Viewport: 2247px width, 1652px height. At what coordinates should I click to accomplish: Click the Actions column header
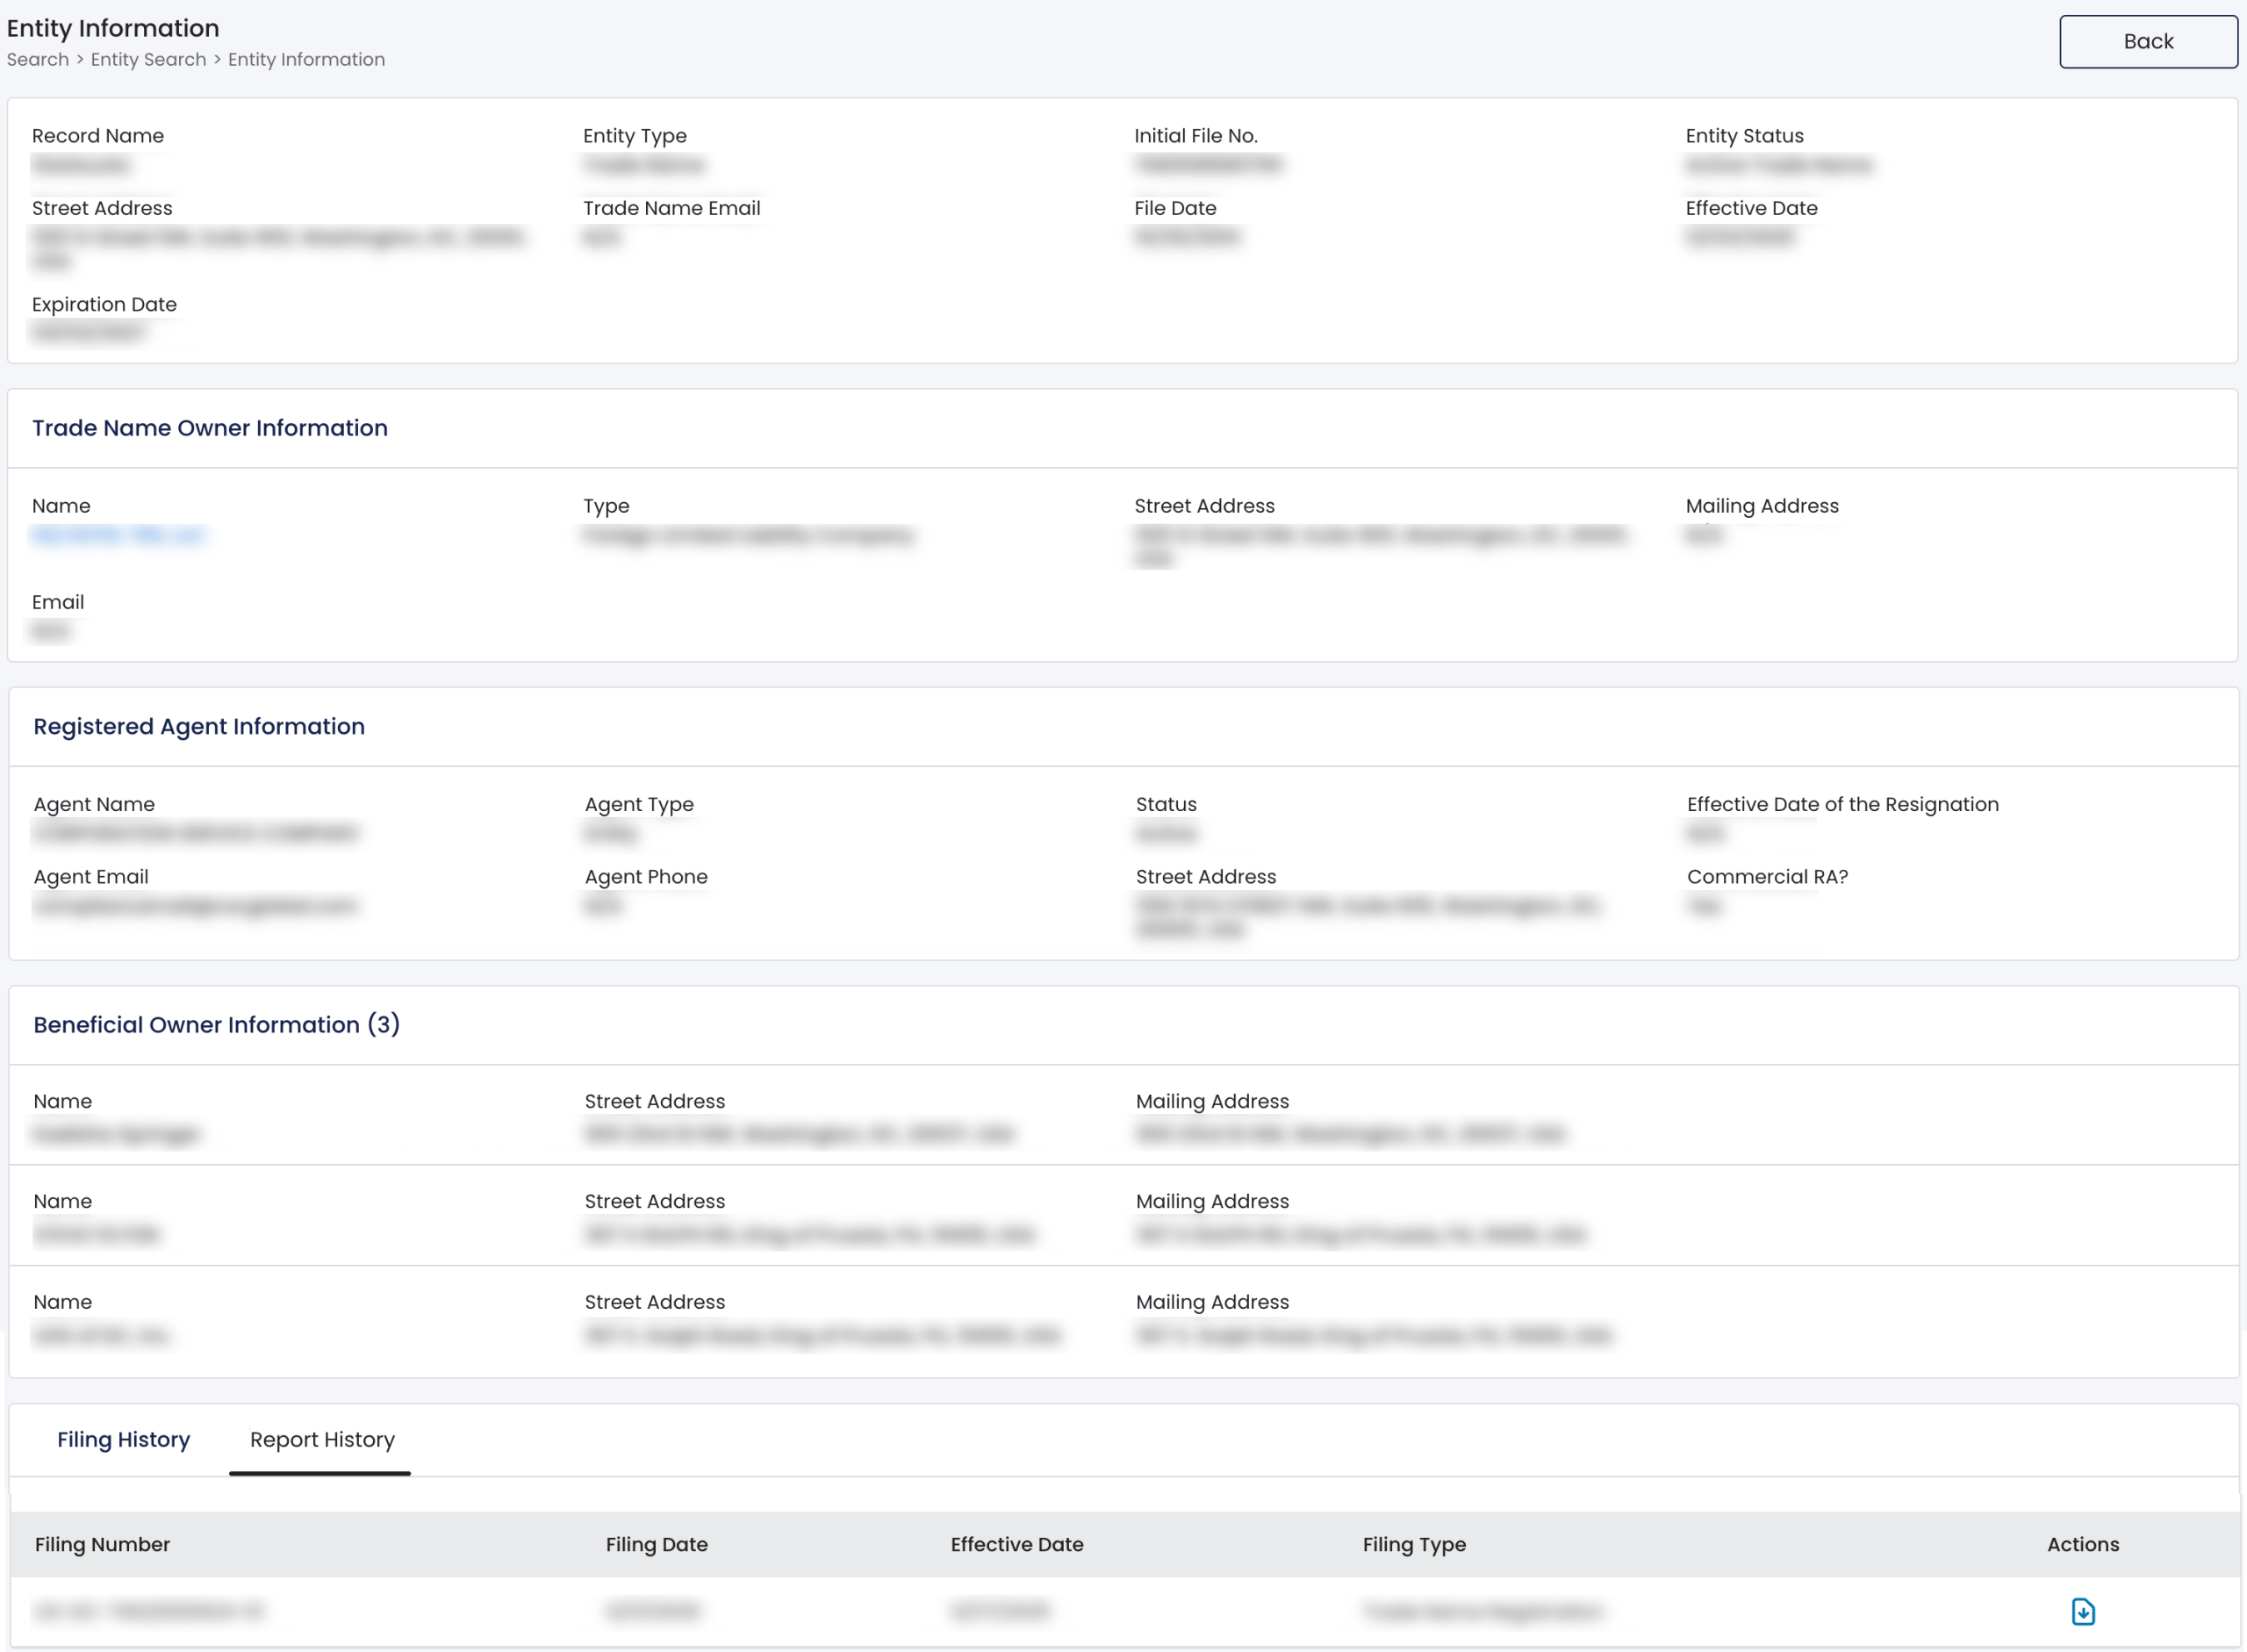(x=2082, y=1544)
